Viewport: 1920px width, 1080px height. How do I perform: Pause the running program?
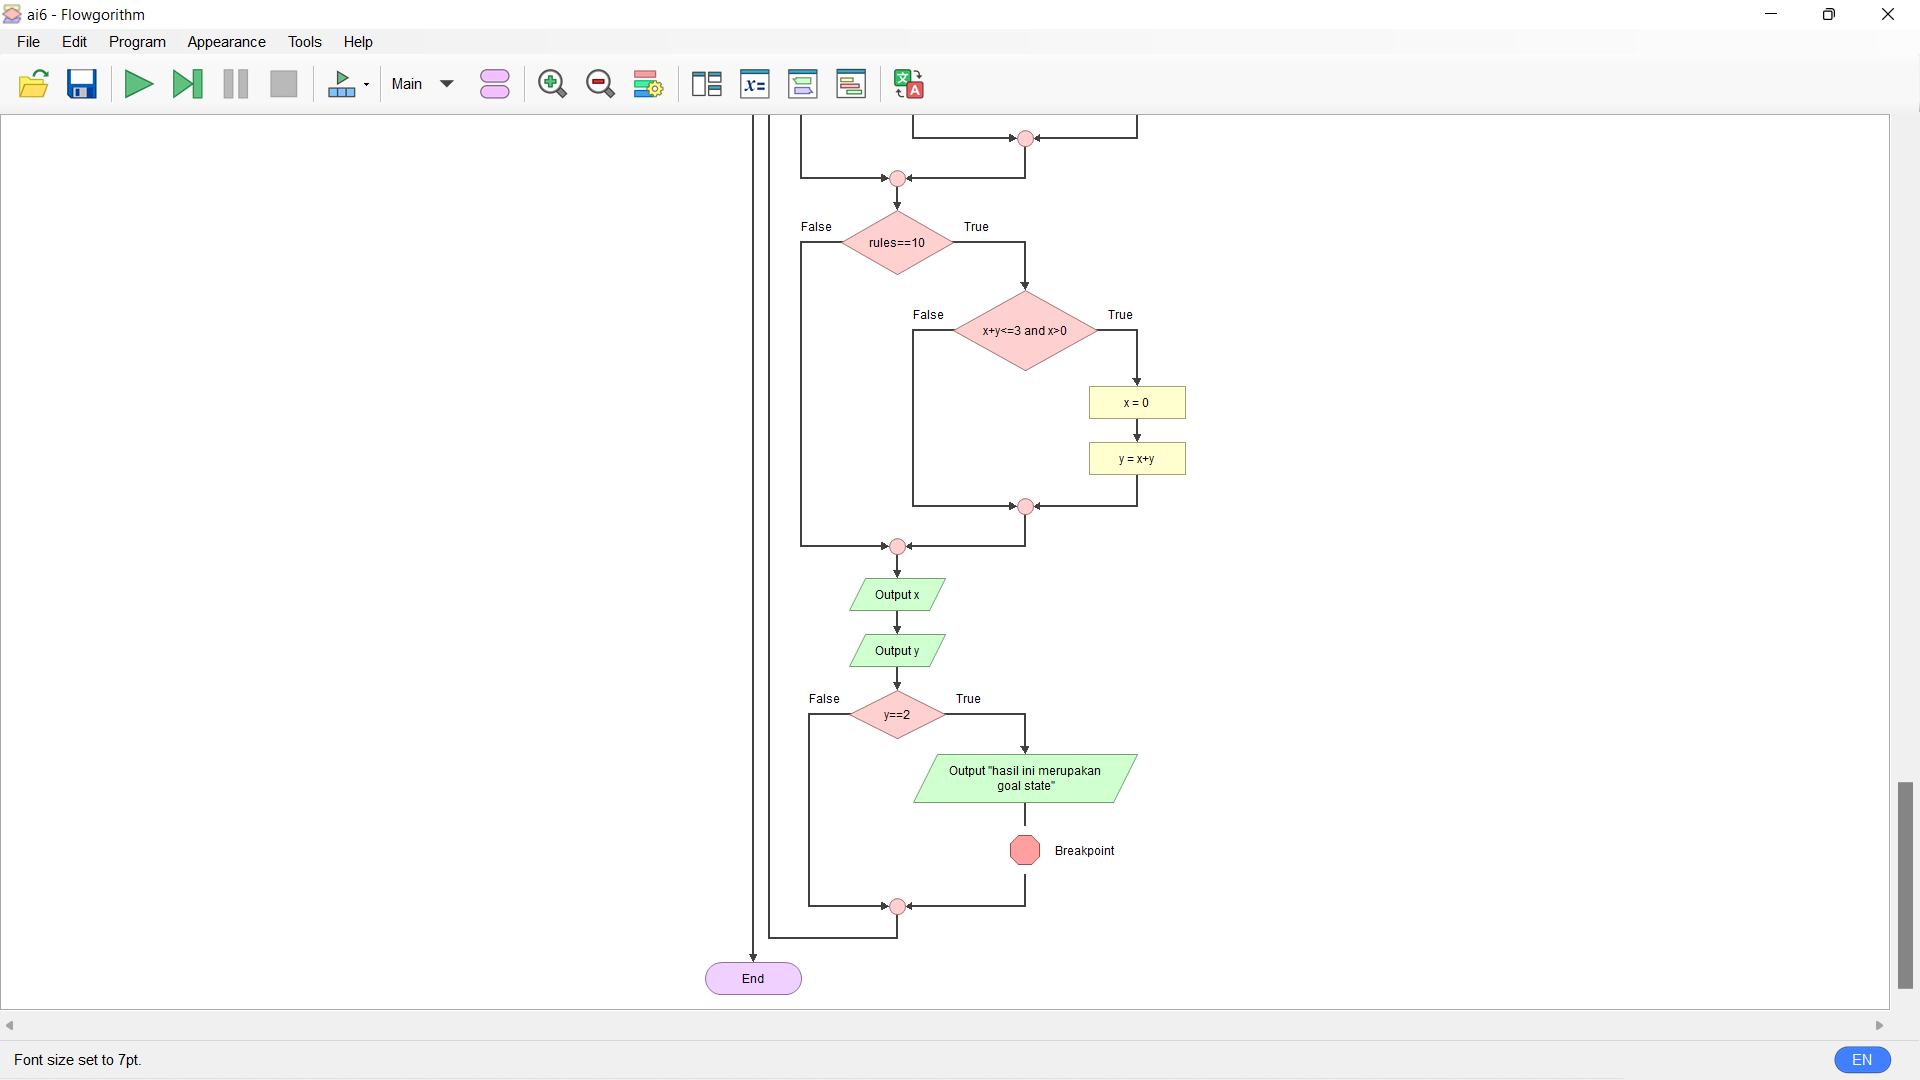point(235,84)
